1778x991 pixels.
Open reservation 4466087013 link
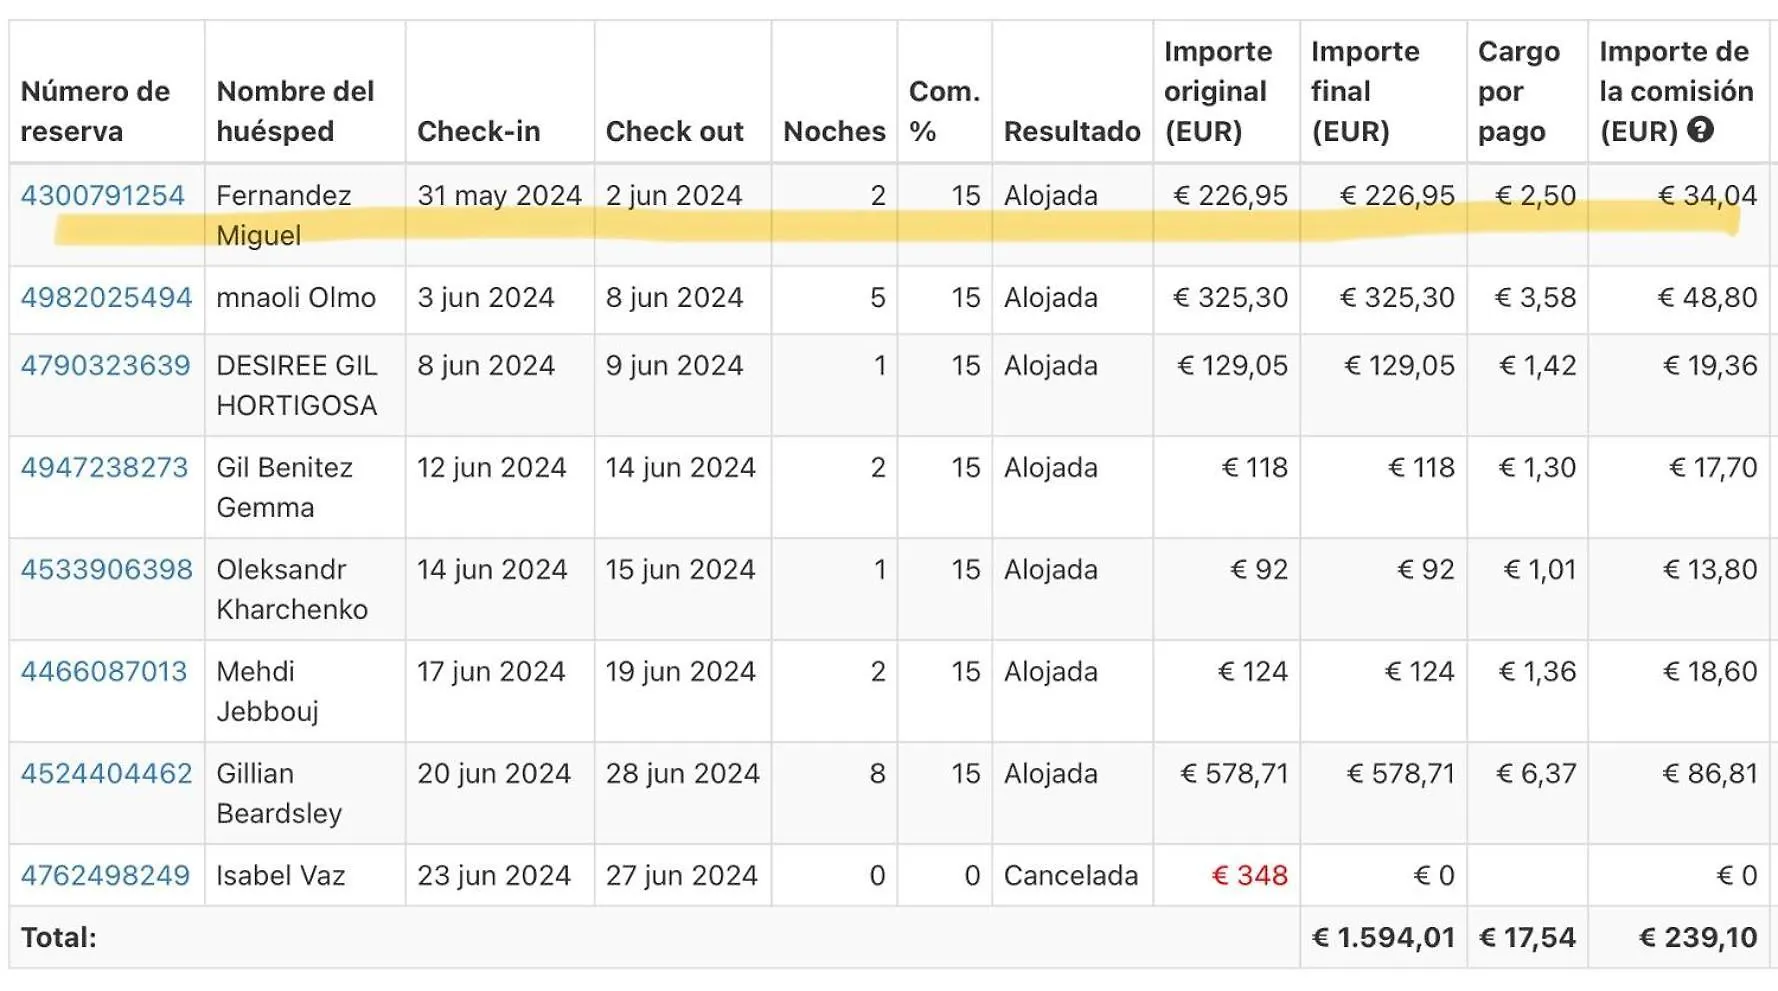click(104, 671)
